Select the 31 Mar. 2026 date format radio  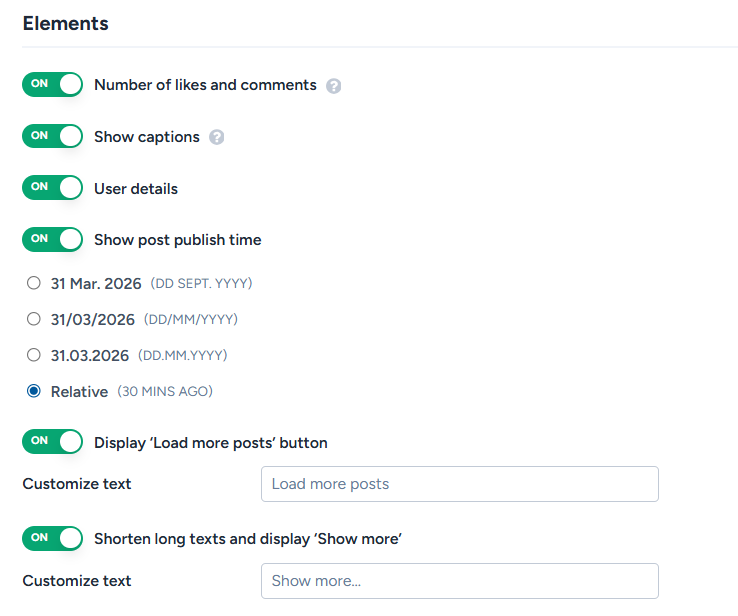tap(34, 284)
